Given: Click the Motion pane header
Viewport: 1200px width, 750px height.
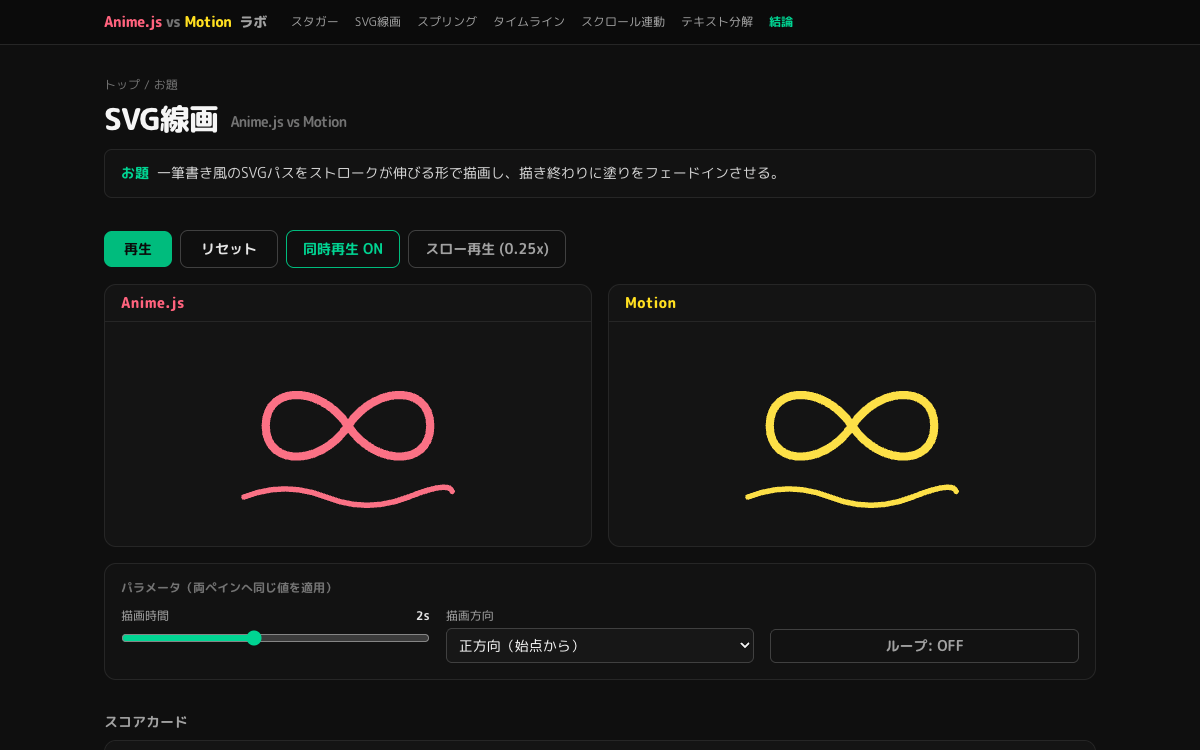Looking at the screenshot, I should tap(852, 303).
